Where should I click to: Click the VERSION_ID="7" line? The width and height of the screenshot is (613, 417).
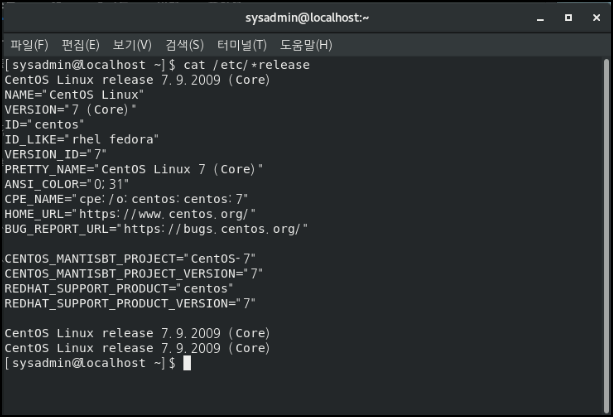[x=56, y=154]
